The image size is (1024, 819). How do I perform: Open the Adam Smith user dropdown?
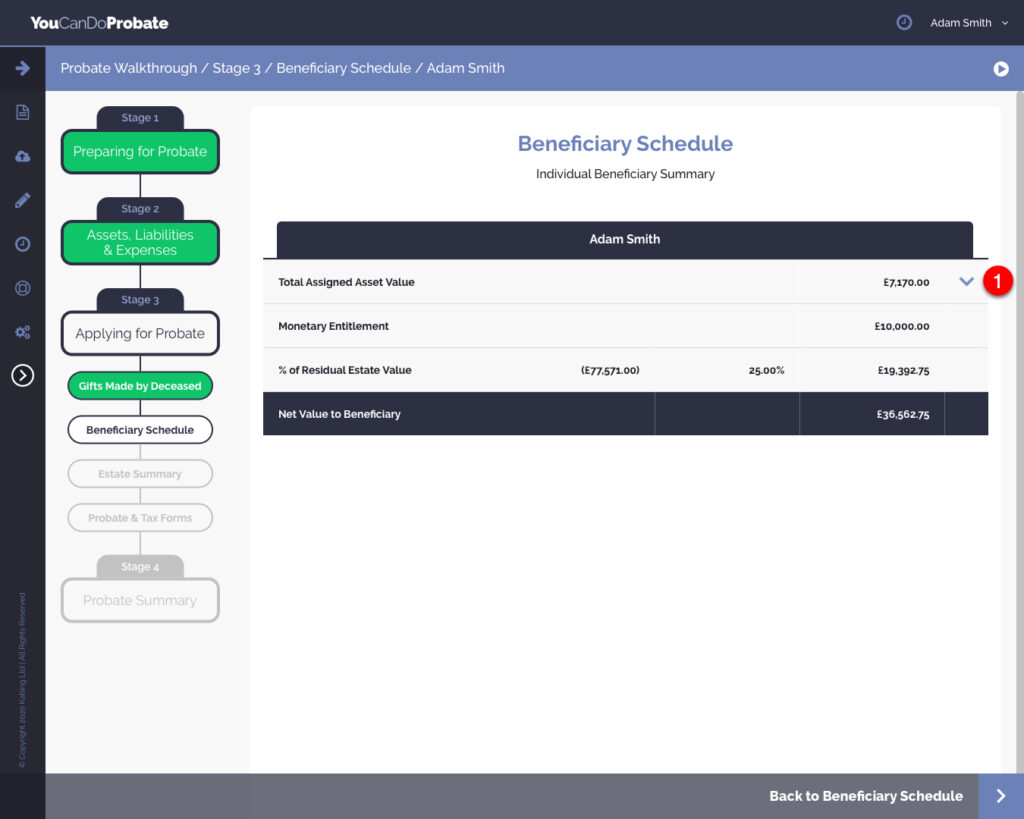tap(968, 23)
